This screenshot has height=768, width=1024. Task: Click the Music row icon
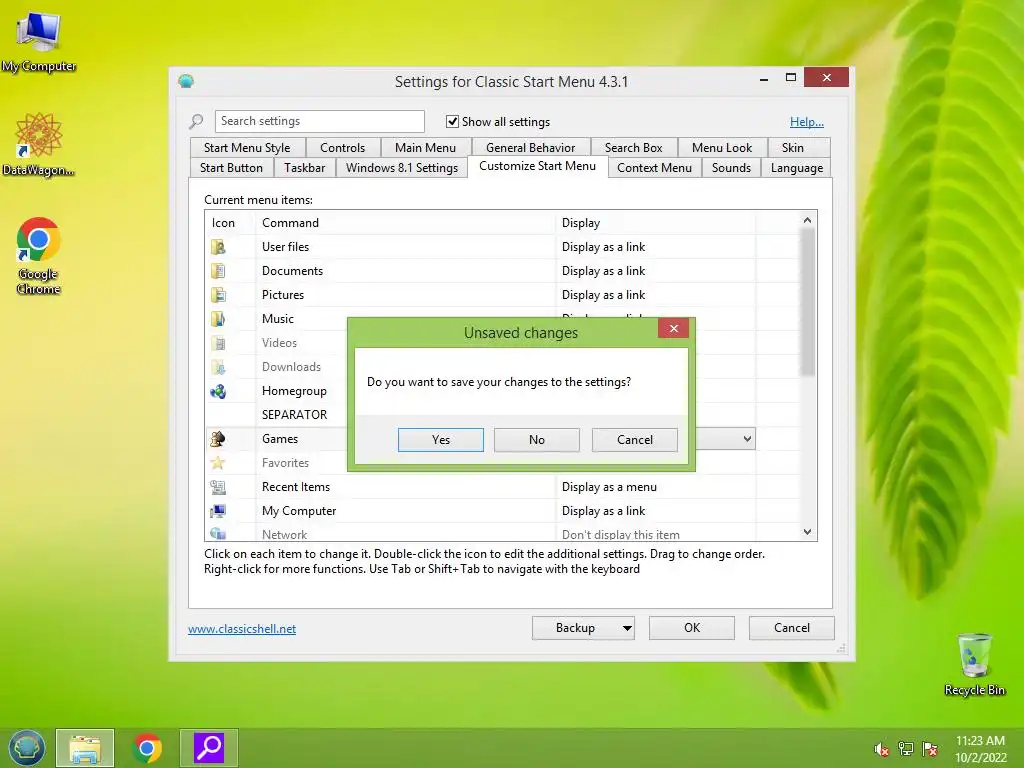218,319
